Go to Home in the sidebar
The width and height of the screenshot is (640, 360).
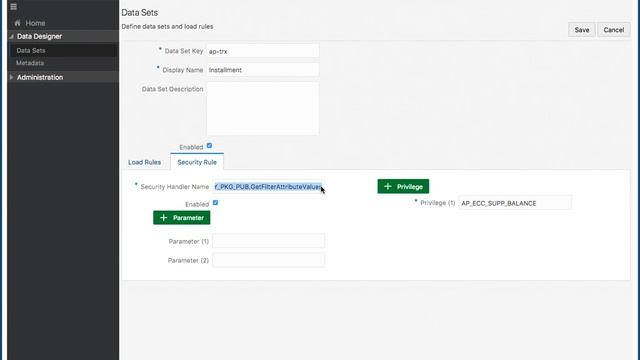[35, 23]
